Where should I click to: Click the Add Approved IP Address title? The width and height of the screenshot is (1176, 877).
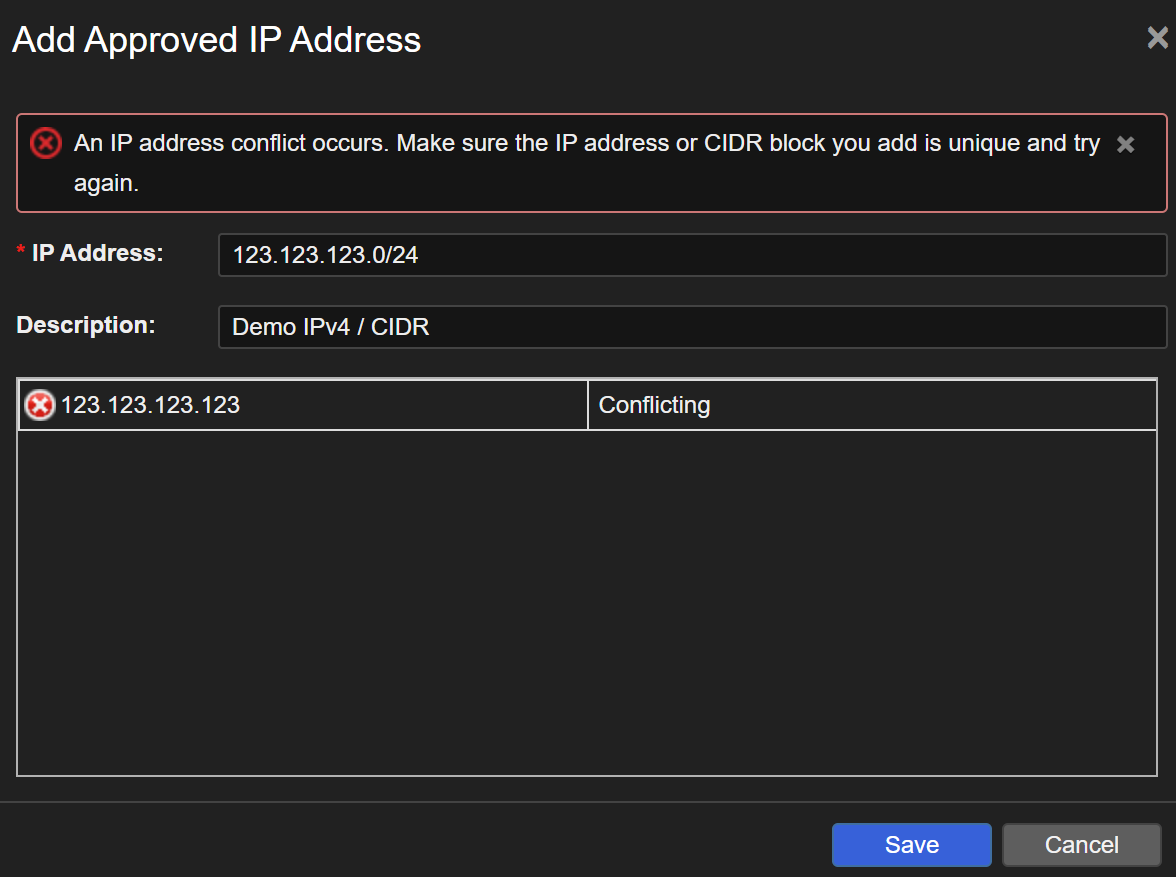pos(216,40)
